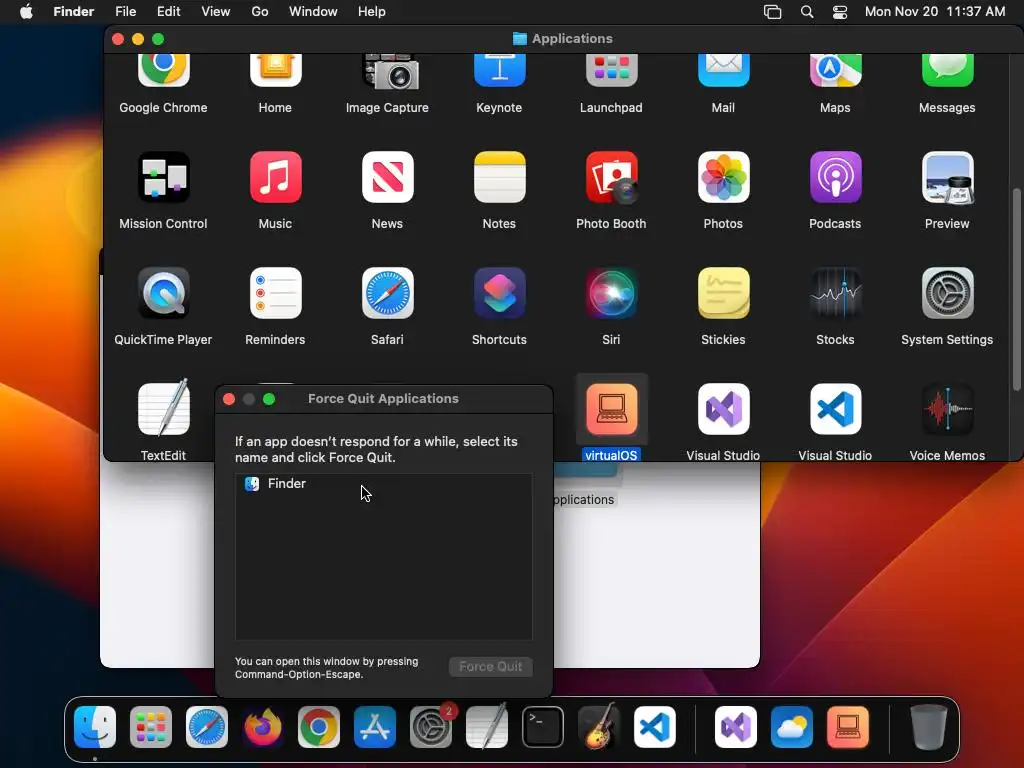This screenshot has width=1024, height=768.
Task: Select the Notes app icon
Action: [500, 177]
